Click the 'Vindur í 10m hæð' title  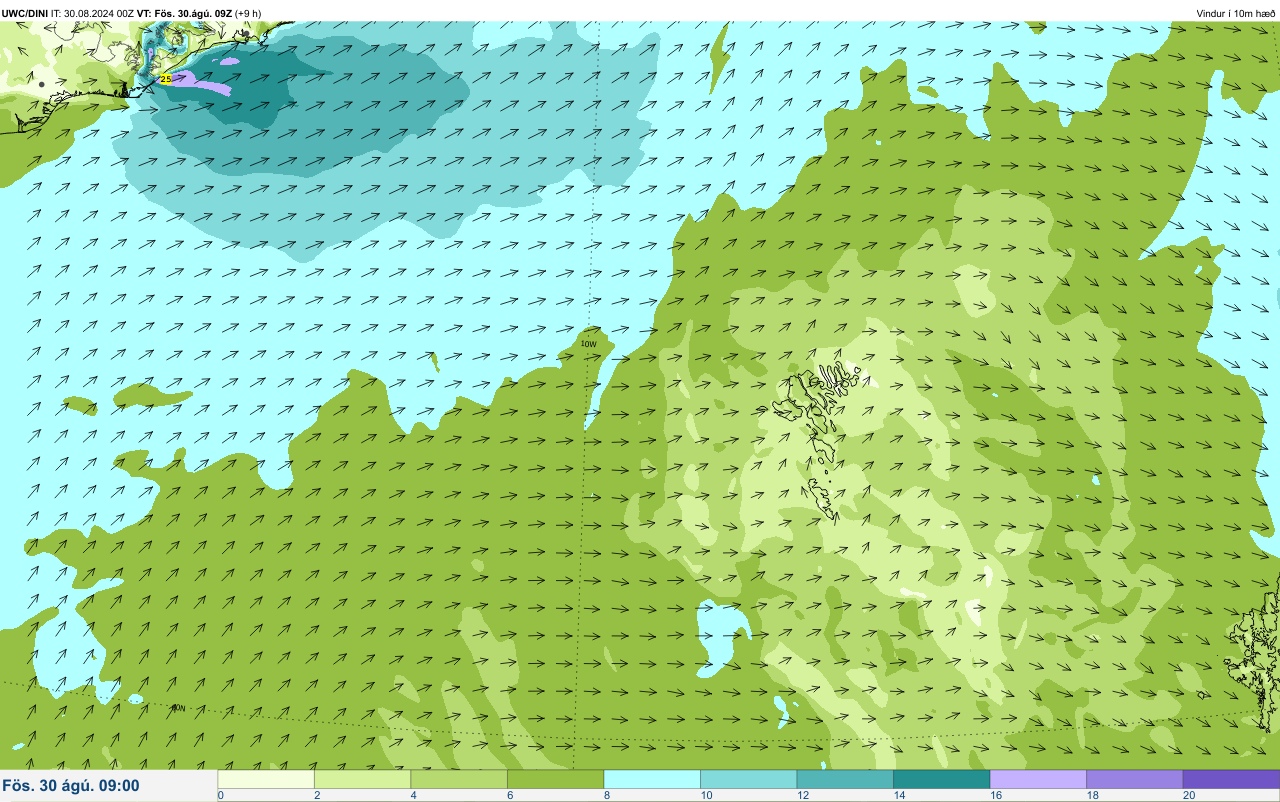1235,13
